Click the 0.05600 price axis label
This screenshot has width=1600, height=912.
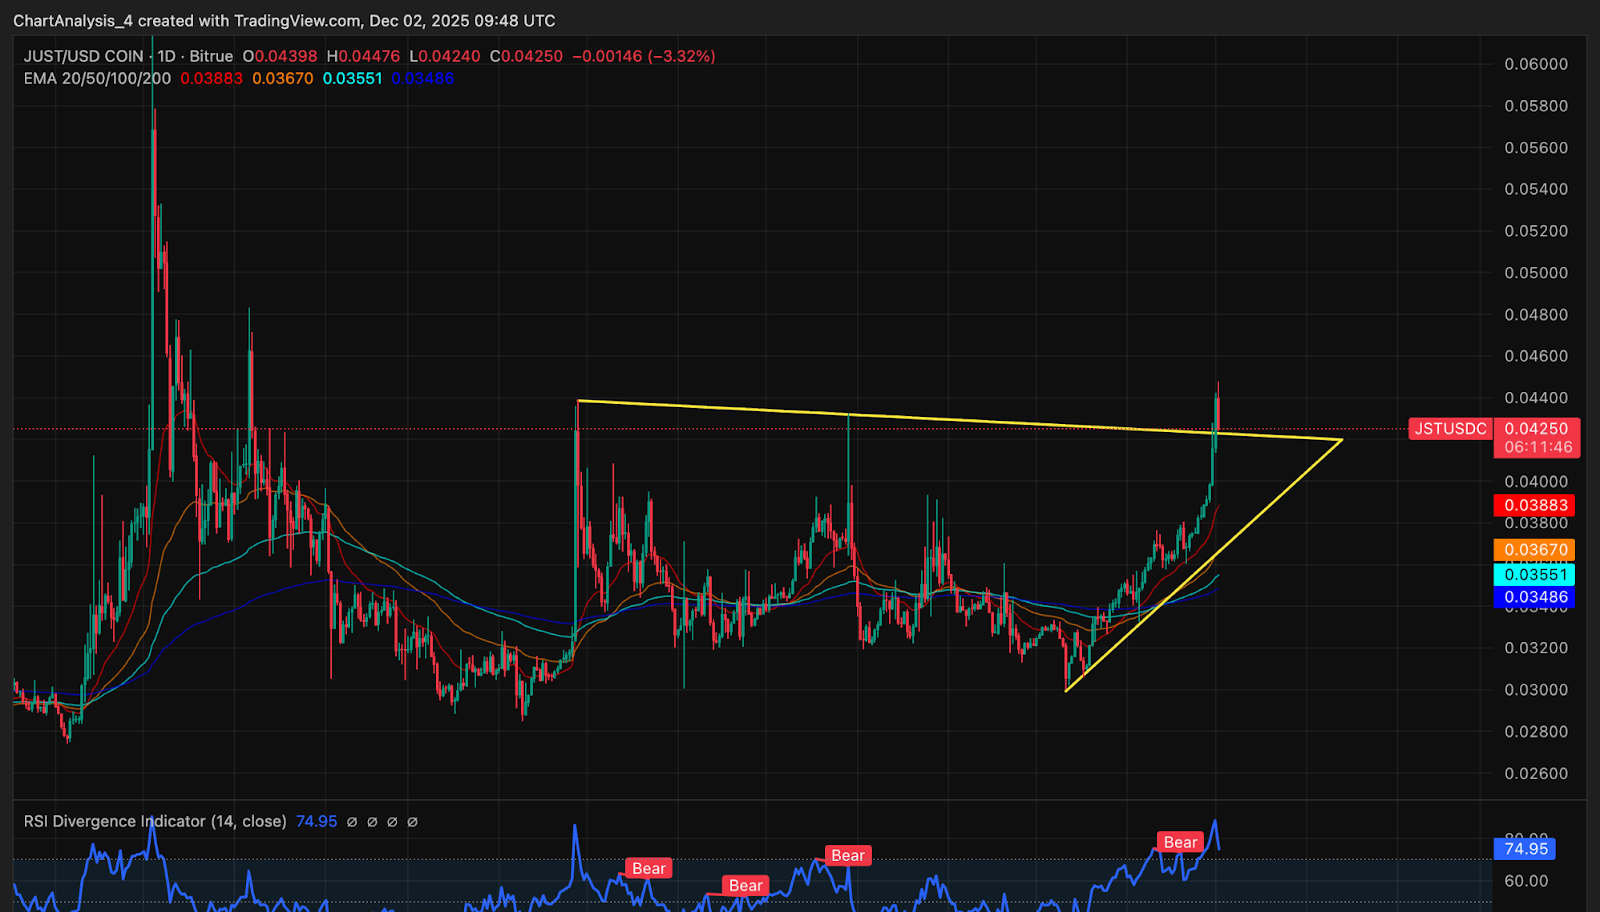pos(1536,148)
